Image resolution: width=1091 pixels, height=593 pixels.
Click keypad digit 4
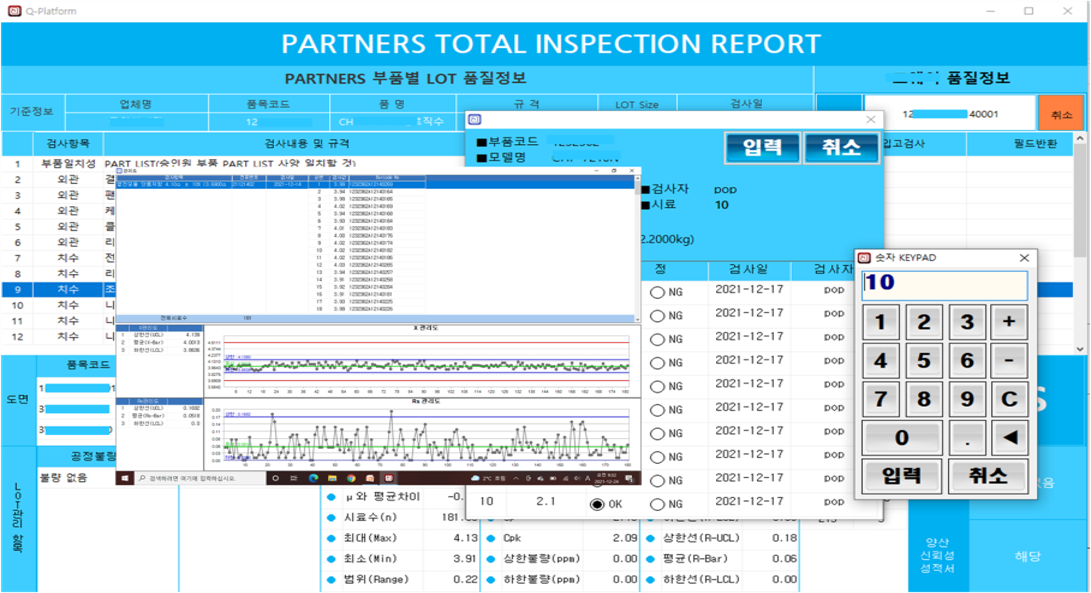[x=880, y=361]
